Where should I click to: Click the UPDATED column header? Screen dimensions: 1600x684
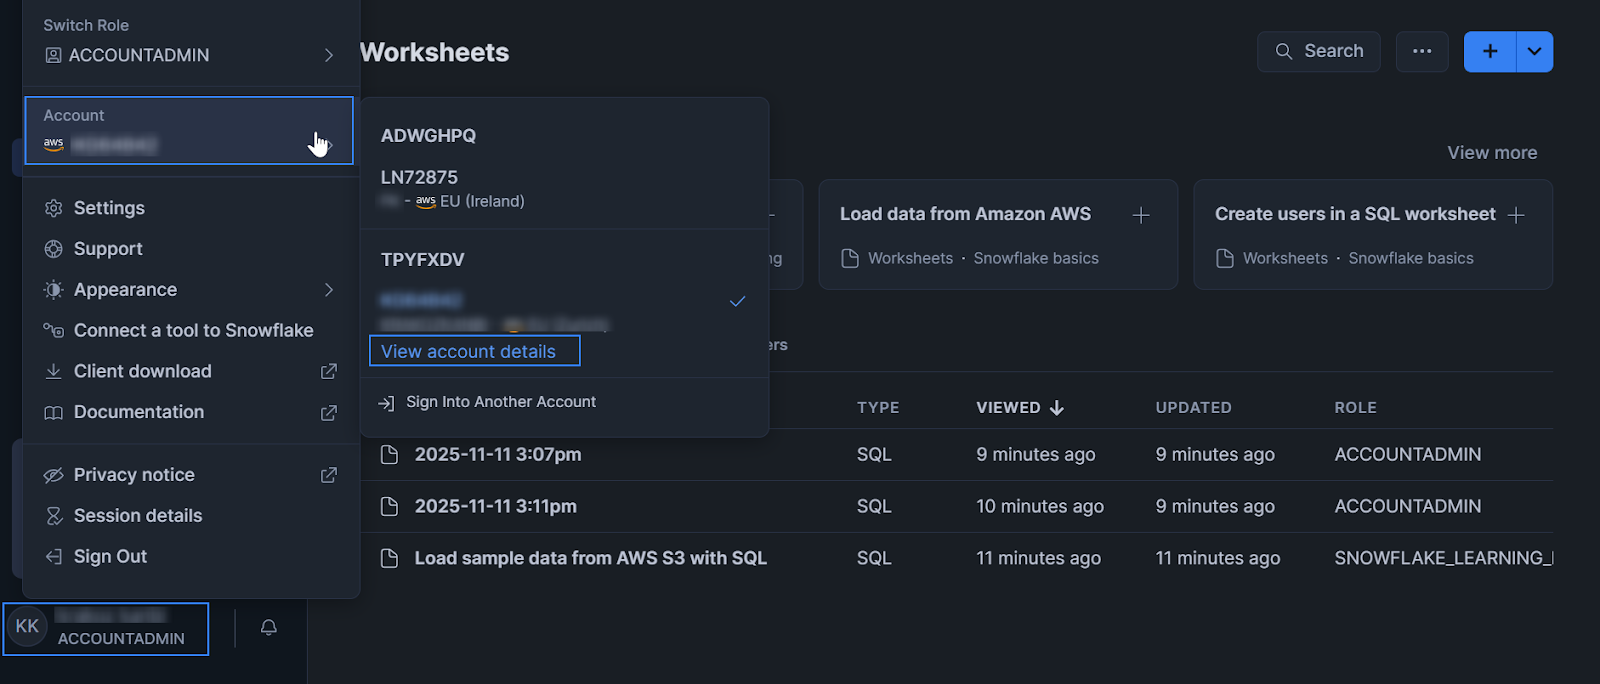point(1193,408)
